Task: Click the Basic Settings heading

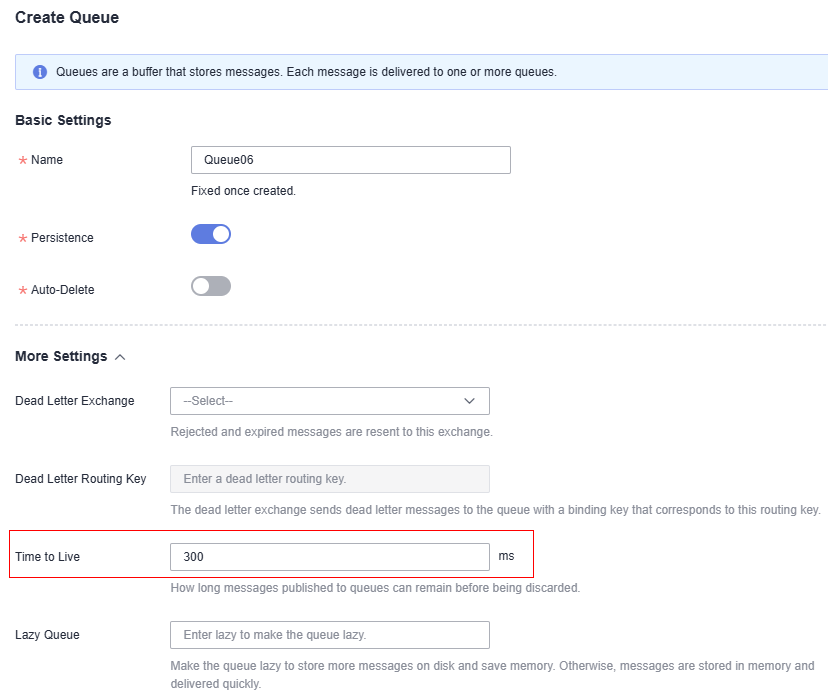Action: coord(63,120)
